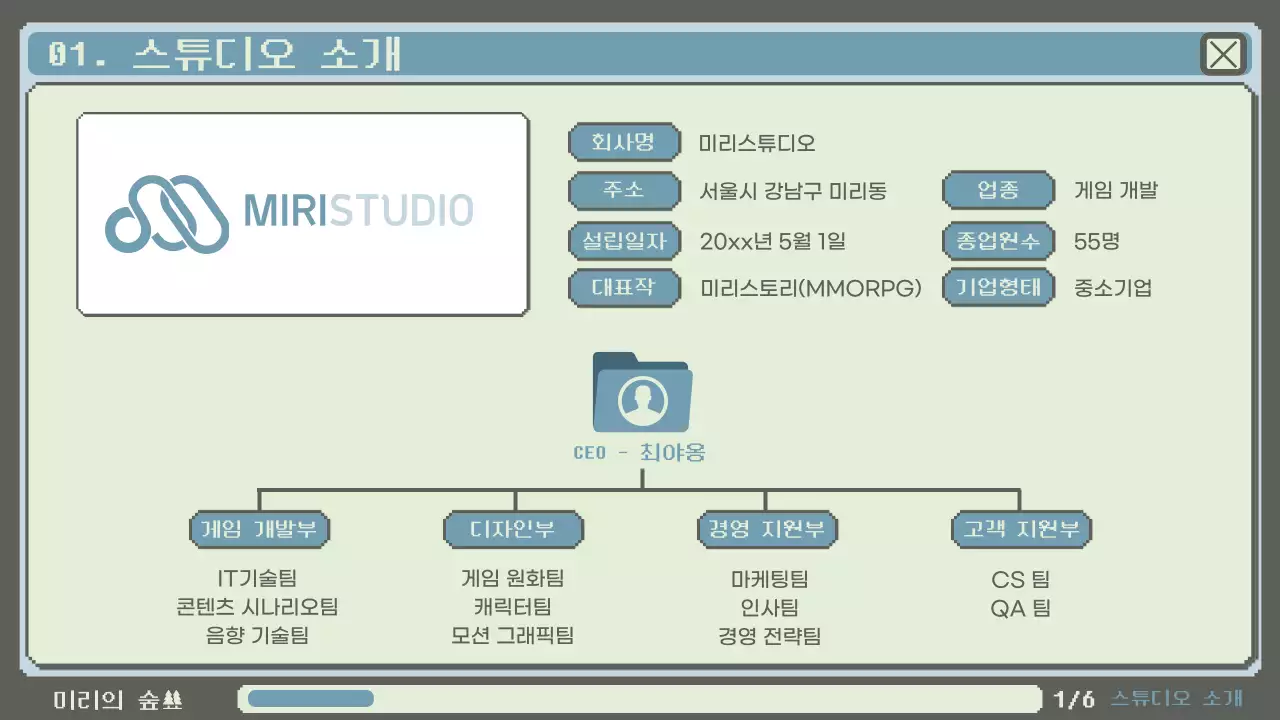
Task: Select the person avatar inside the folder
Action: [x=644, y=398]
